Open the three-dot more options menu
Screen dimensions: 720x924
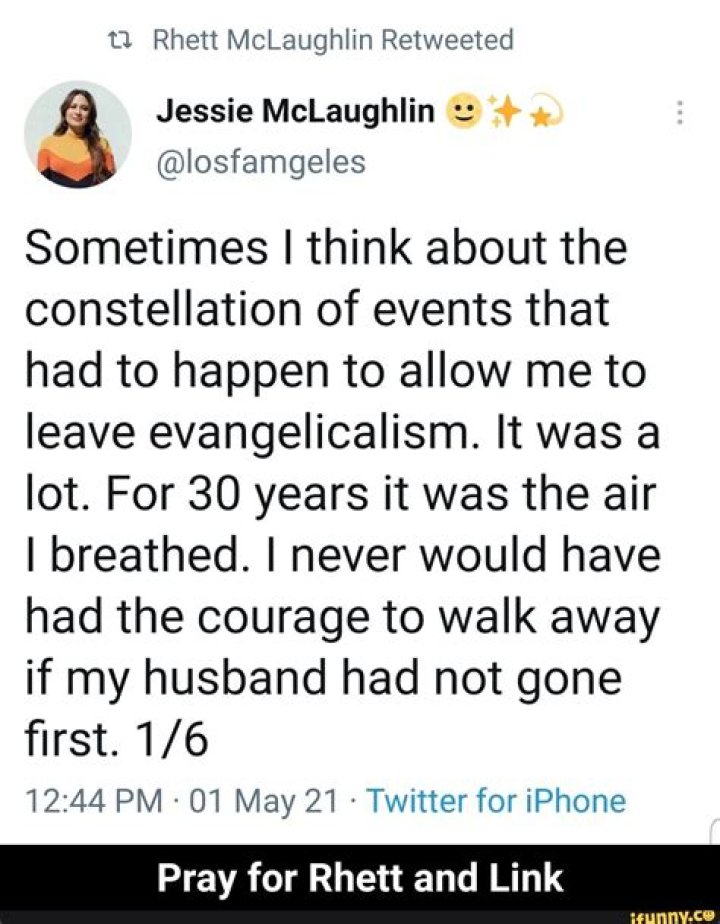(679, 113)
